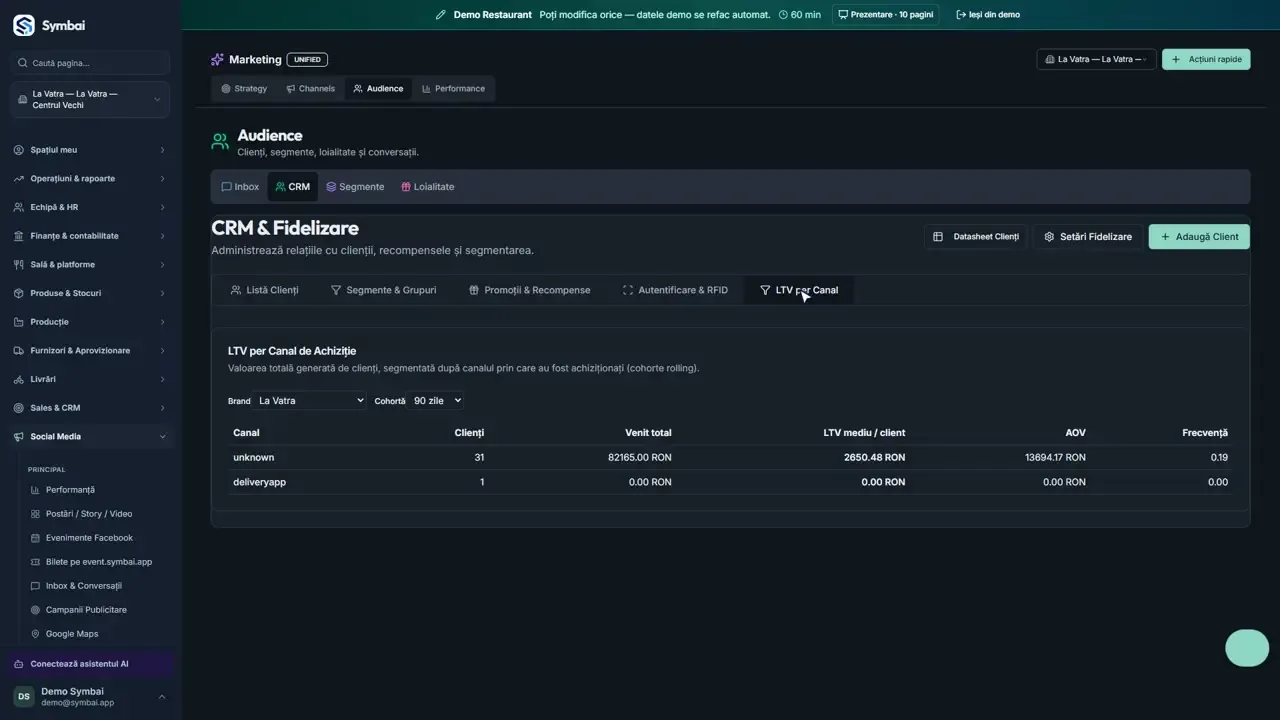Click the DS user avatar
The image size is (1280, 720).
pos(23,697)
